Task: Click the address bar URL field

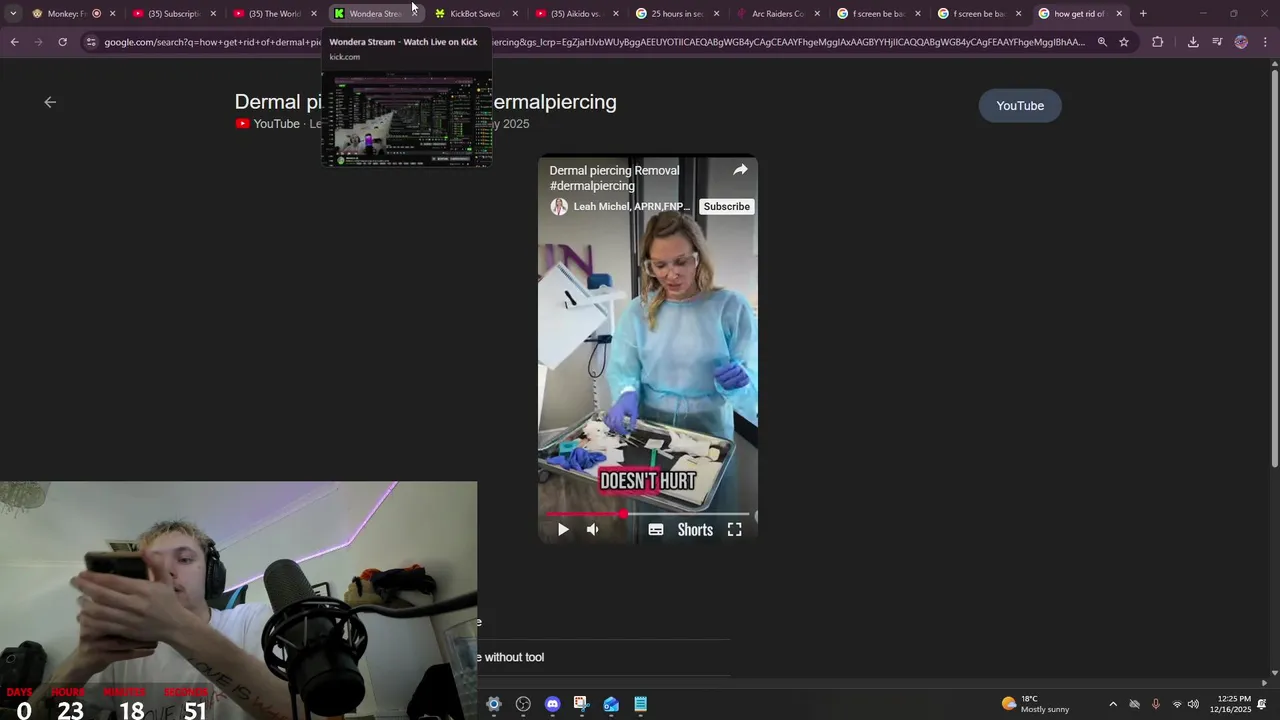Action: tap(594, 42)
